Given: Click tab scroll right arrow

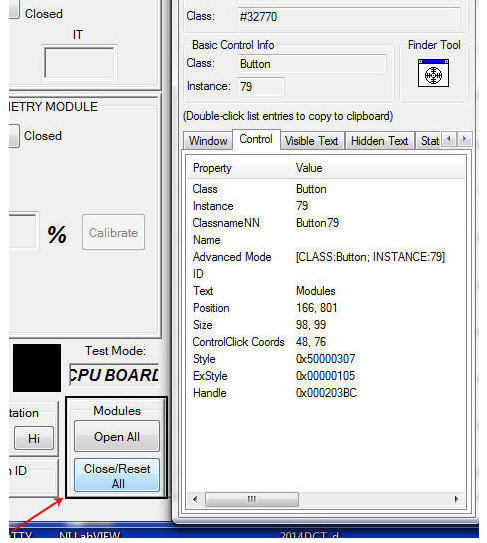Looking at the screenshot, I should pos(464,139).
